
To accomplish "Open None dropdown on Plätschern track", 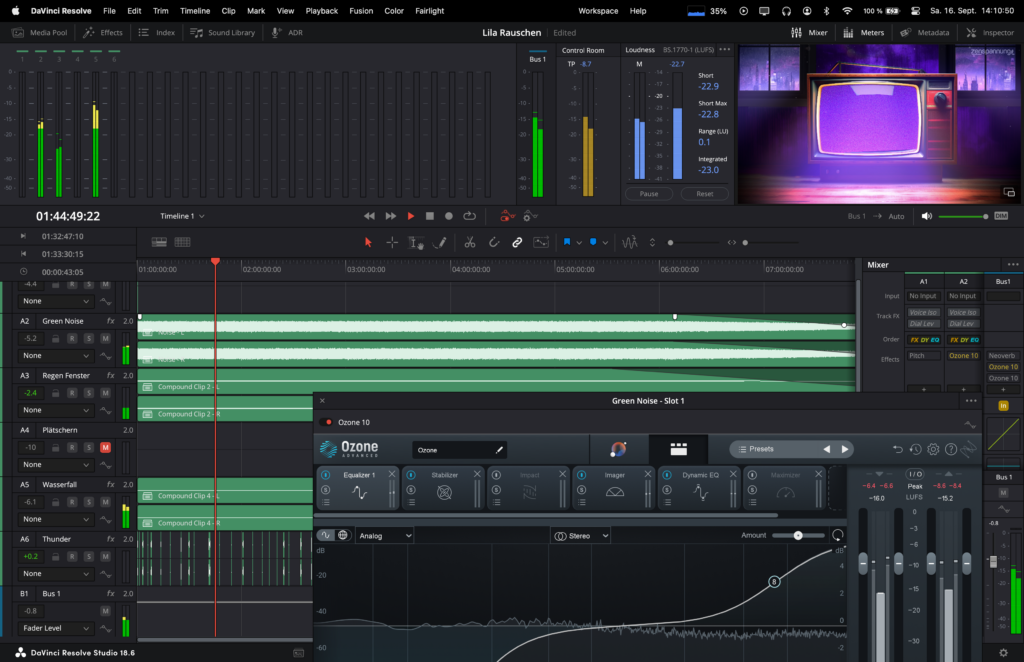I will pos(56,465).
